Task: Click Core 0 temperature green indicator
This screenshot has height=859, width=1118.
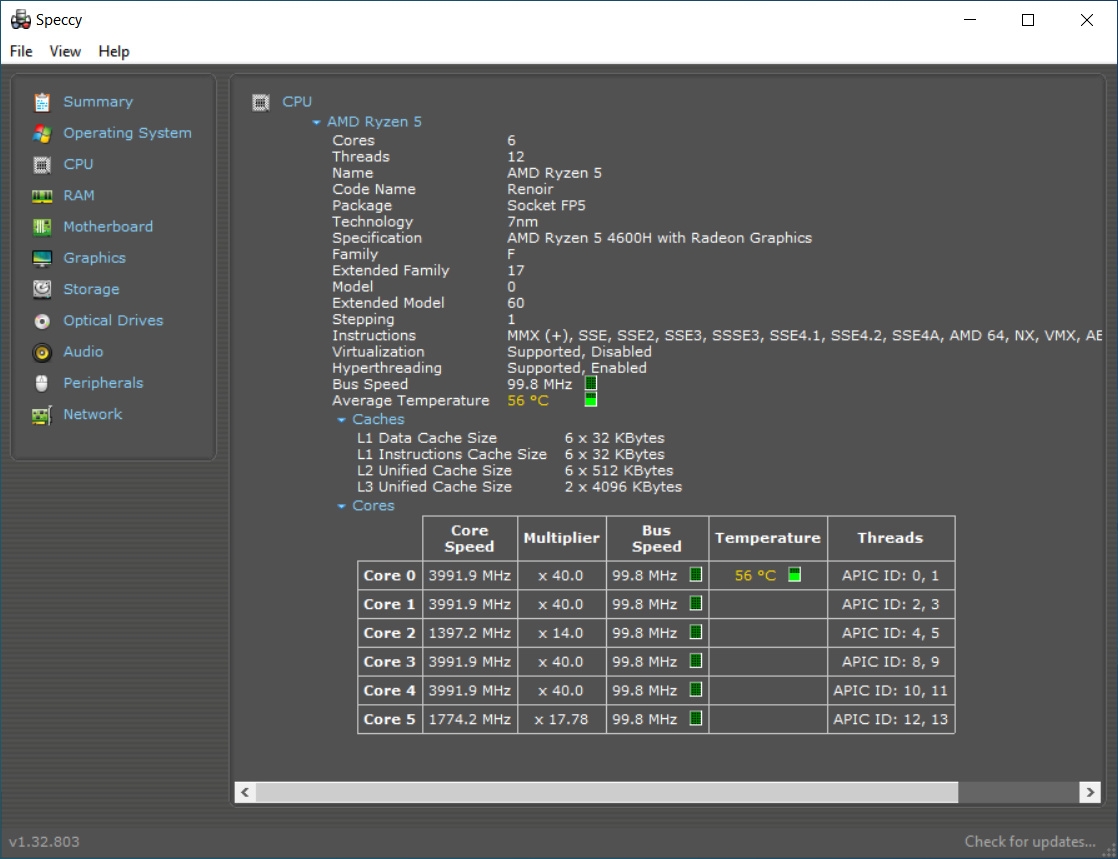Action: point(794,574)
